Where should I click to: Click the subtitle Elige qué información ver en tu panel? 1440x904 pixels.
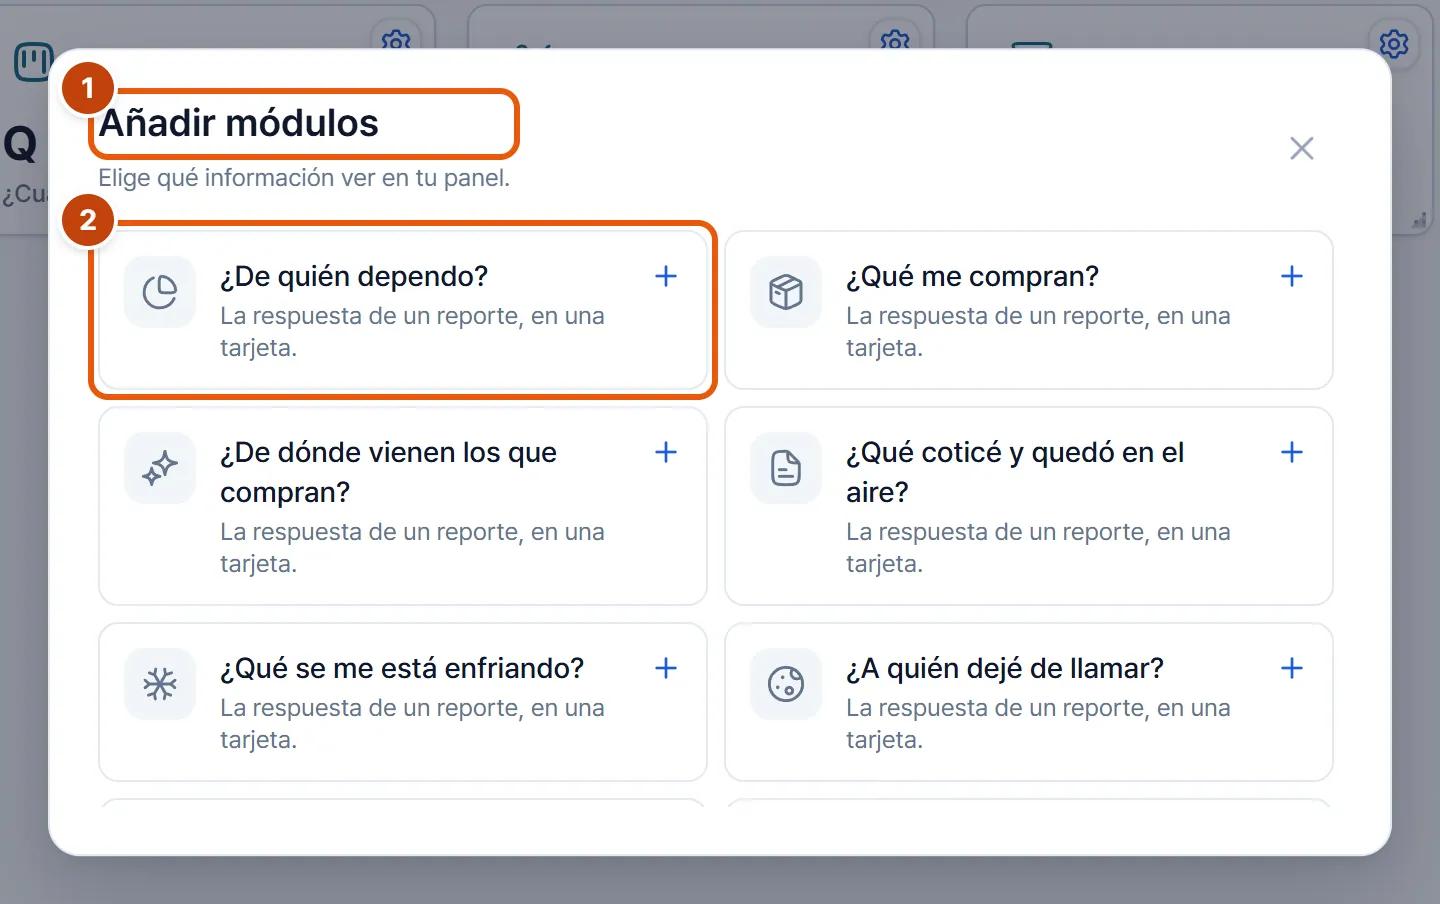coord(304,178)
